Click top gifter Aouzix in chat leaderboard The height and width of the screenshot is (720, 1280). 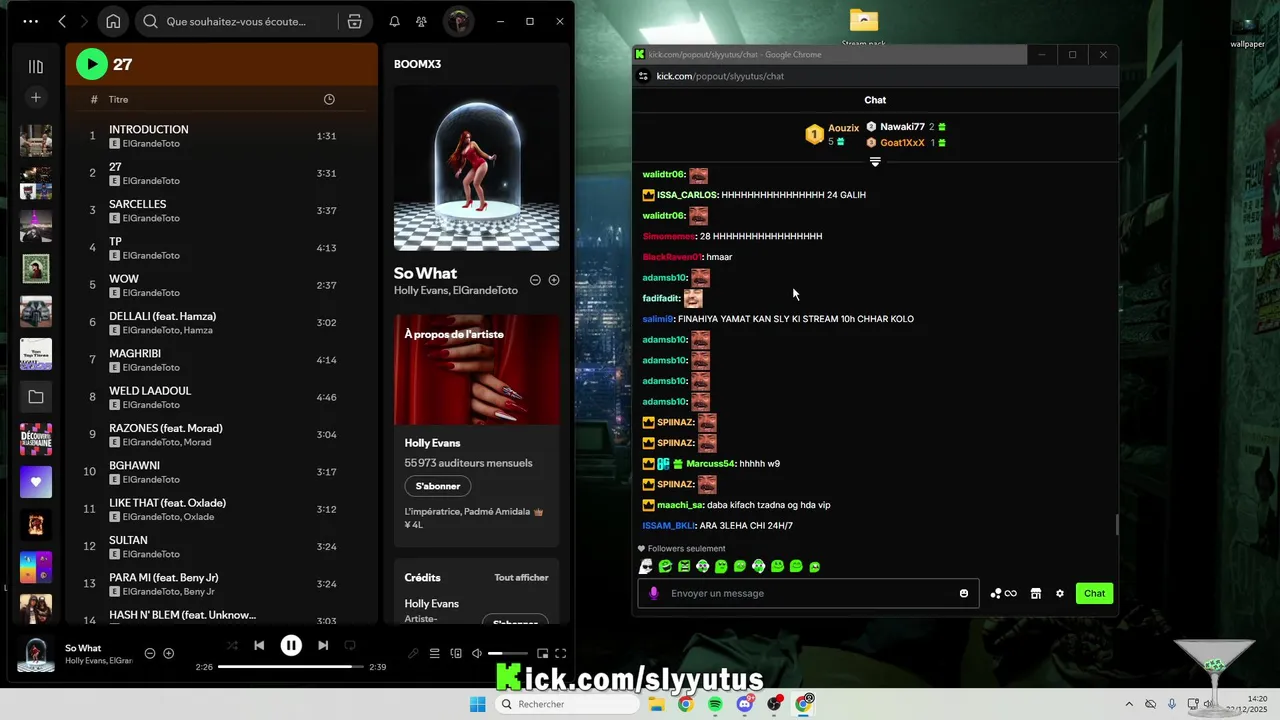[x=844, y=128]
